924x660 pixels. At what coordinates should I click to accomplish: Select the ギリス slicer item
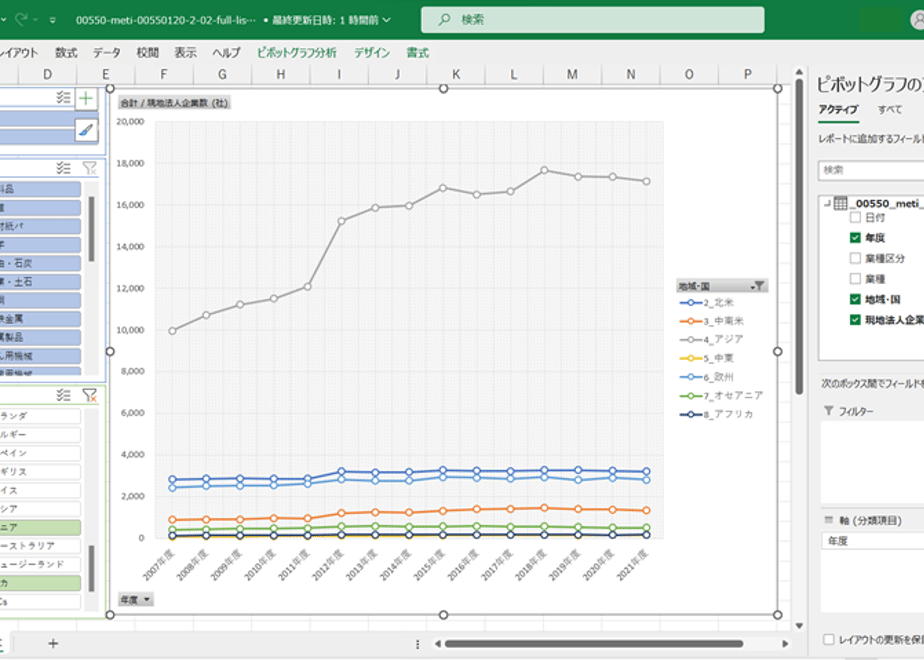pos(40,471)
